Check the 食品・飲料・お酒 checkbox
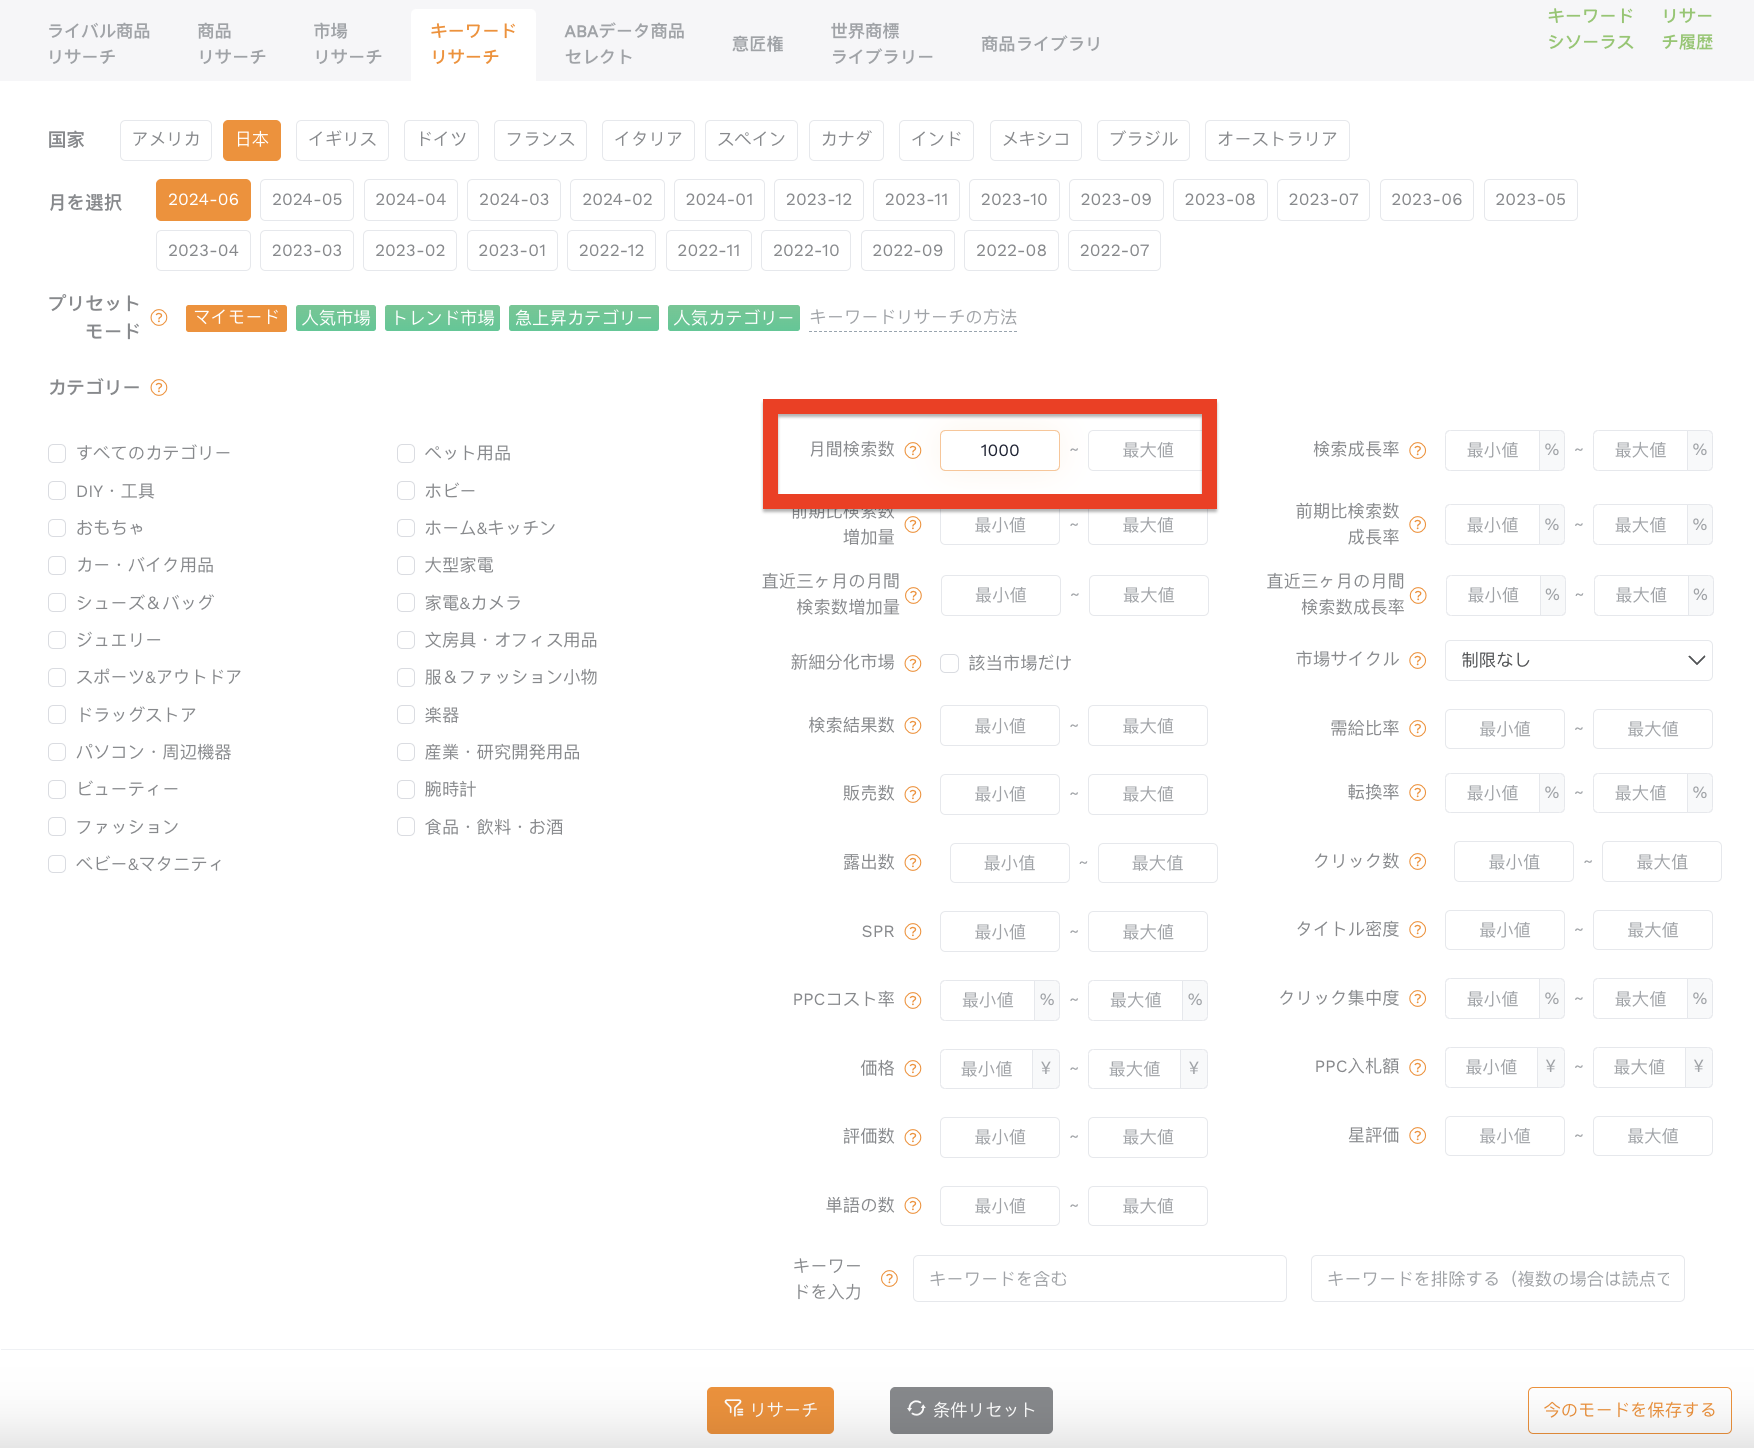The height and width of the screenshot is (1448, 1754). tap(406, 827)
